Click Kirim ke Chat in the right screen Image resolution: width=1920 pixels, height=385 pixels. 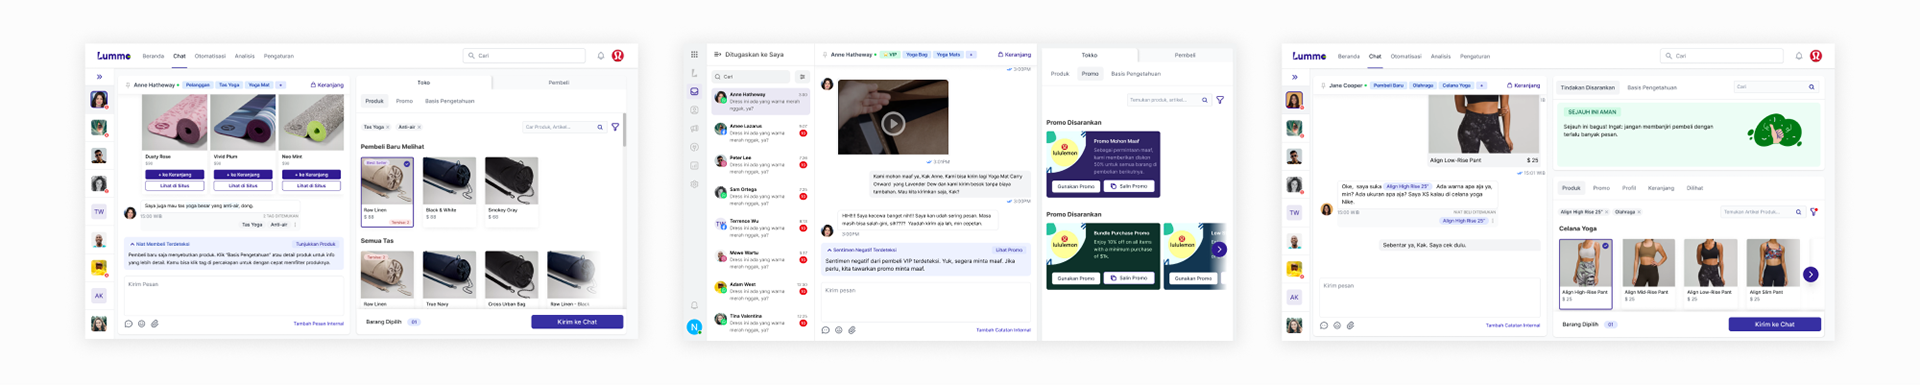tap(1774, 324)
